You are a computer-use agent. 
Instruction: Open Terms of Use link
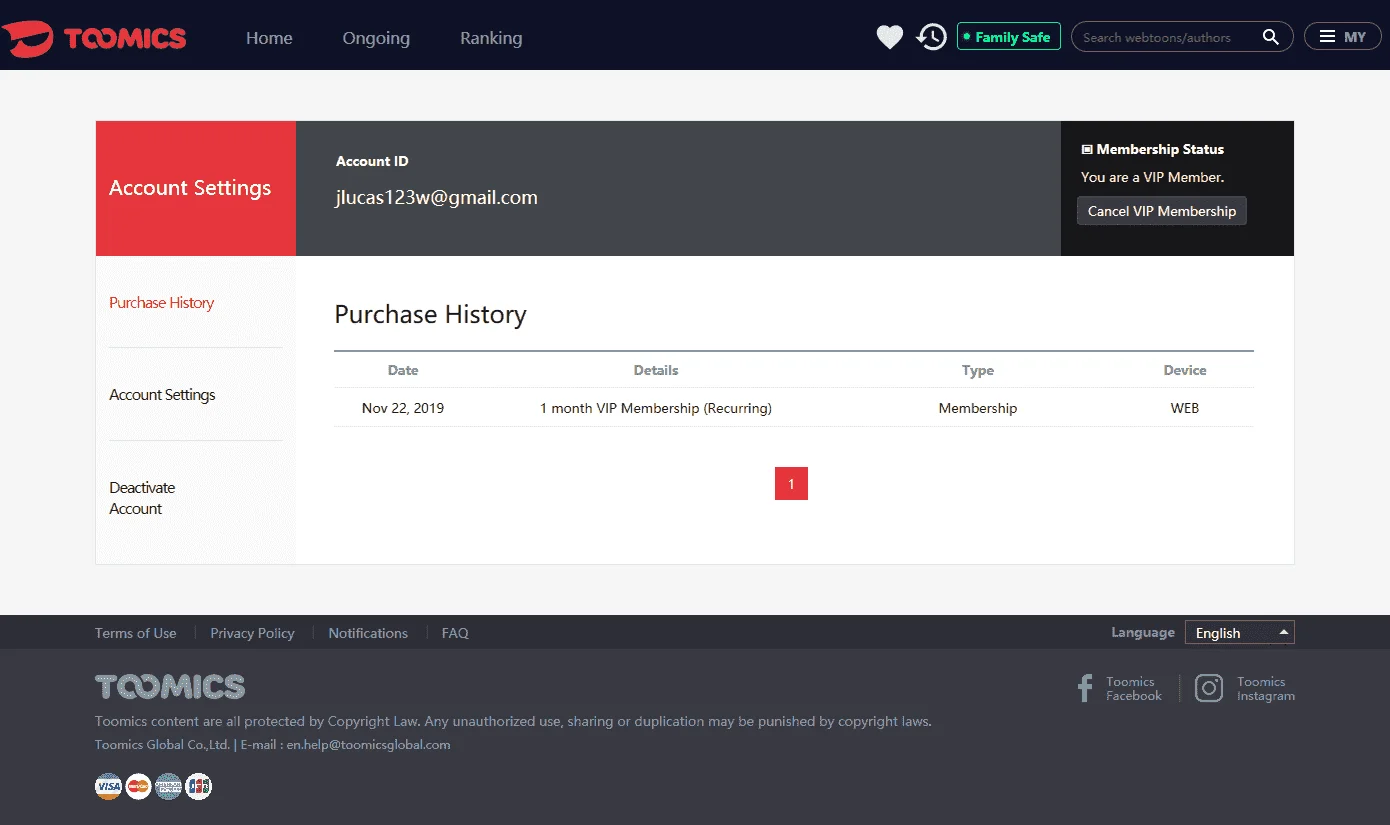tap(135, 633)
